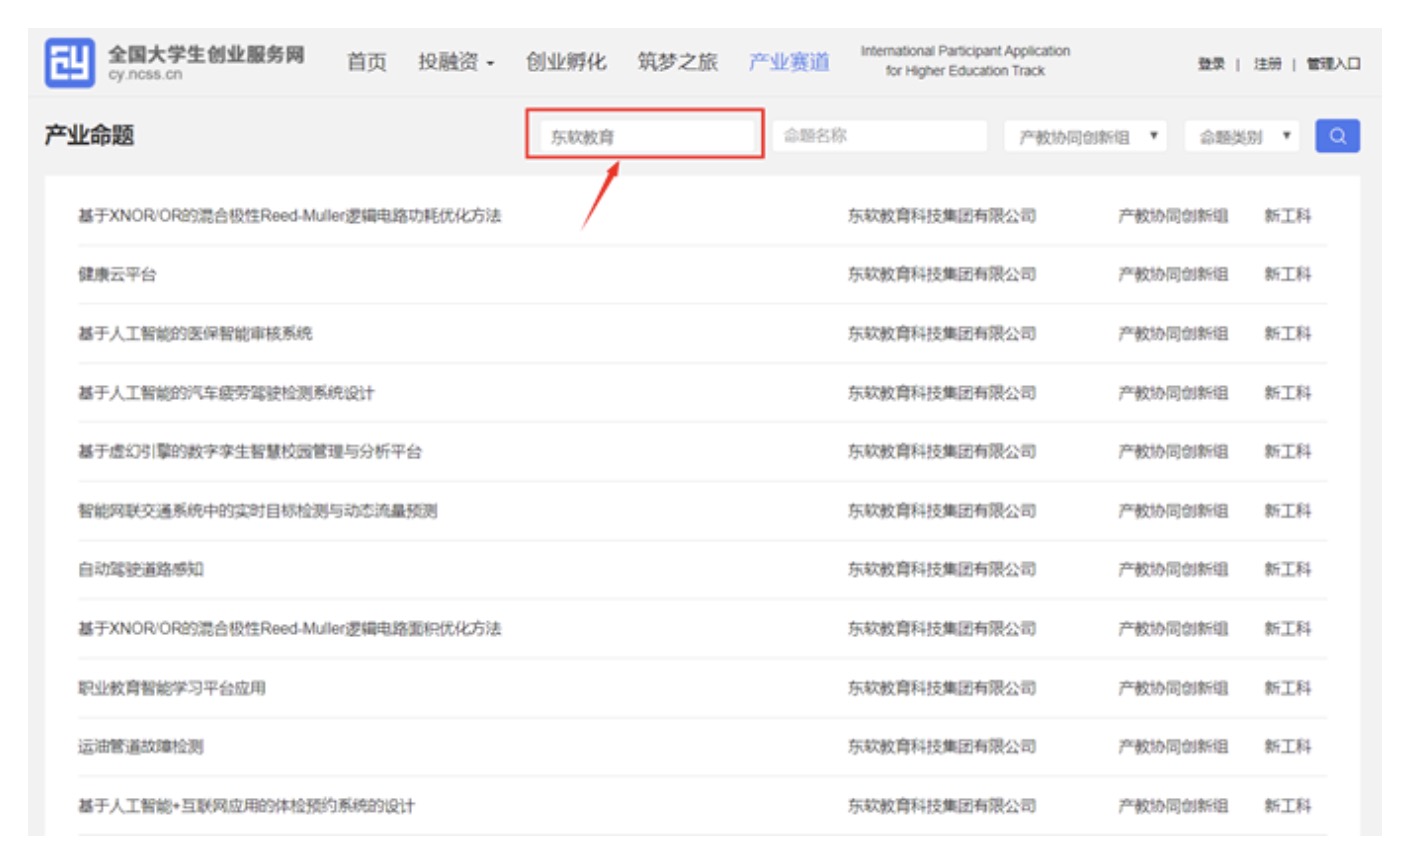The width and height of the screenshot is (1402, 850).
Task: Open the 体检预约系统的设计 topic
Action: [246, 806]
